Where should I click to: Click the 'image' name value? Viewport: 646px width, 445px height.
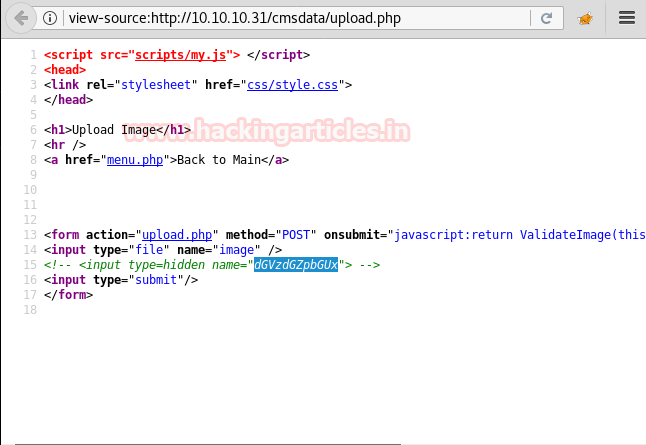click(236, 250)
